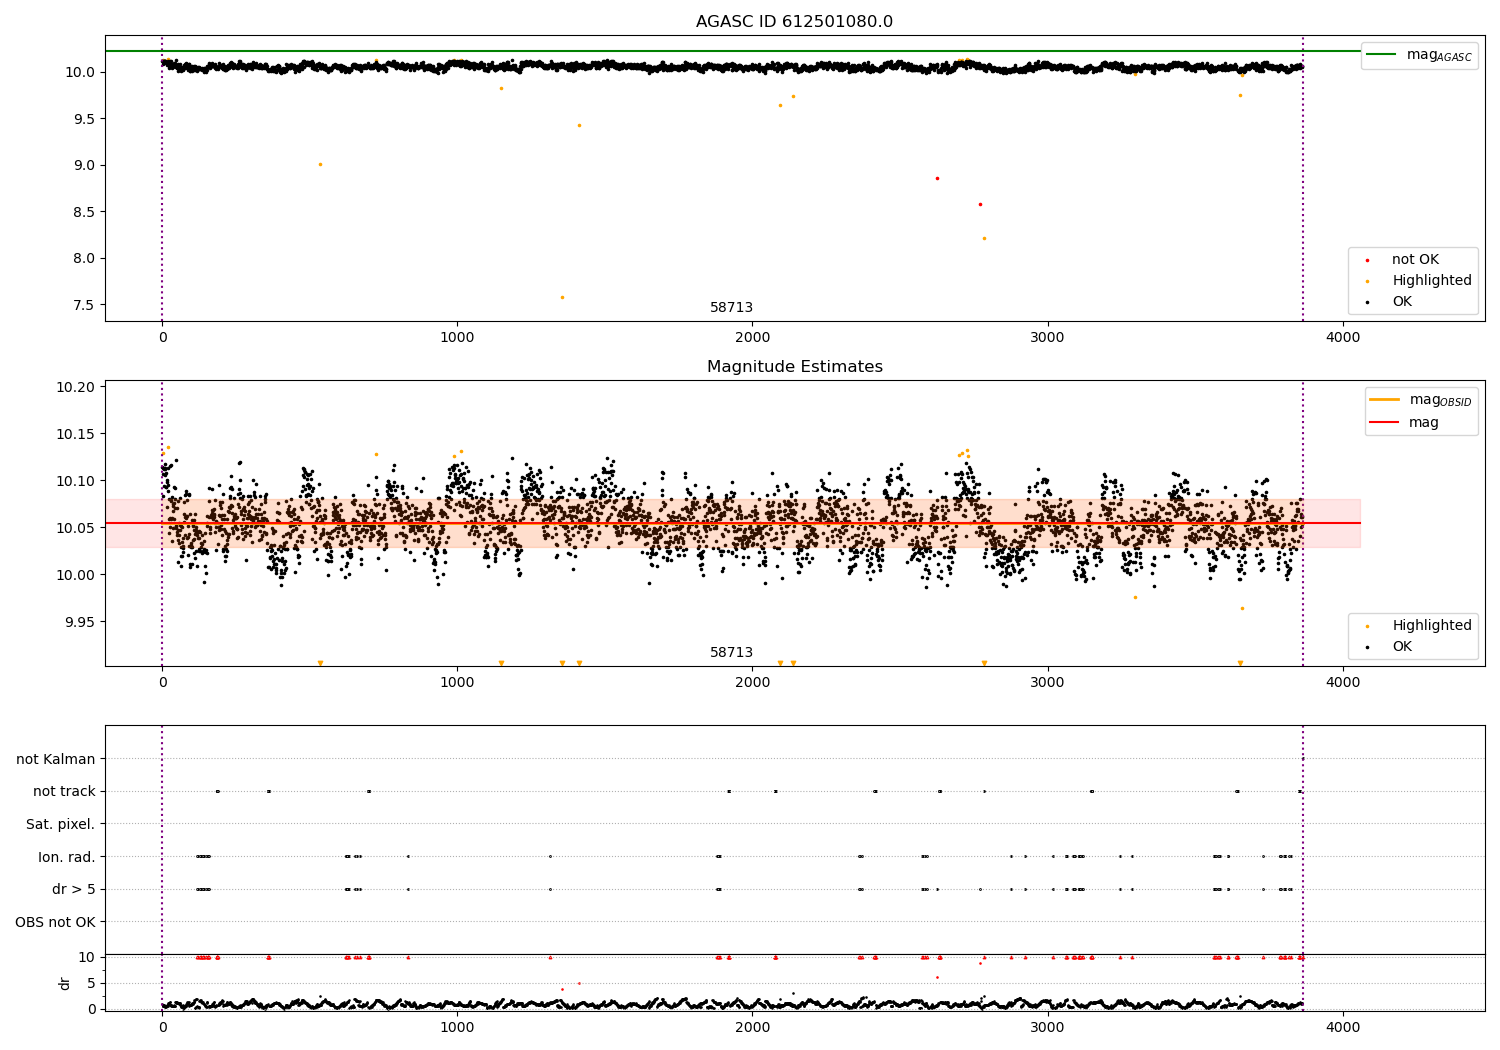The width and height of the screenshot is (1500, 1050).
Task: Click the 'dr > 5' row label
Action: tap(74, 890)
